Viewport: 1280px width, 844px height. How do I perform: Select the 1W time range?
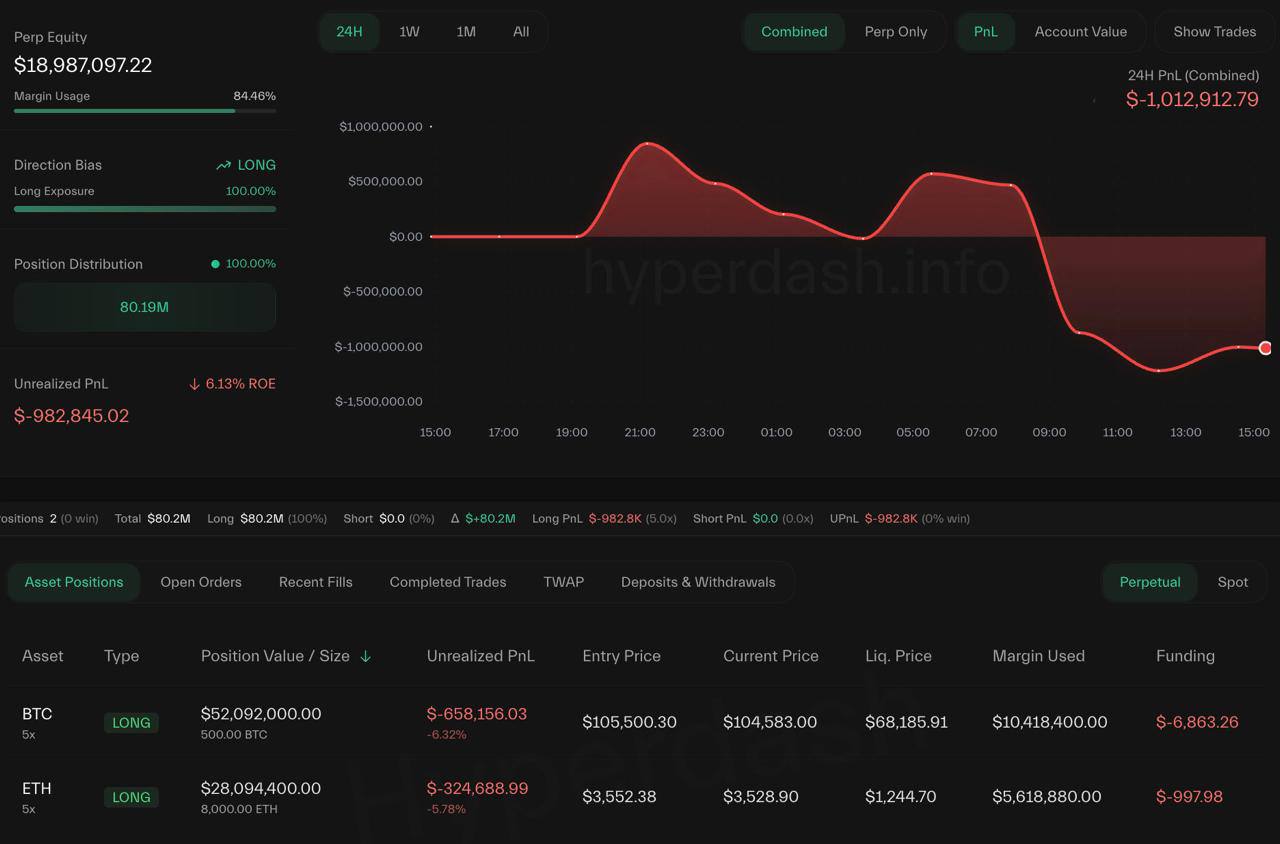coord(409,32)
